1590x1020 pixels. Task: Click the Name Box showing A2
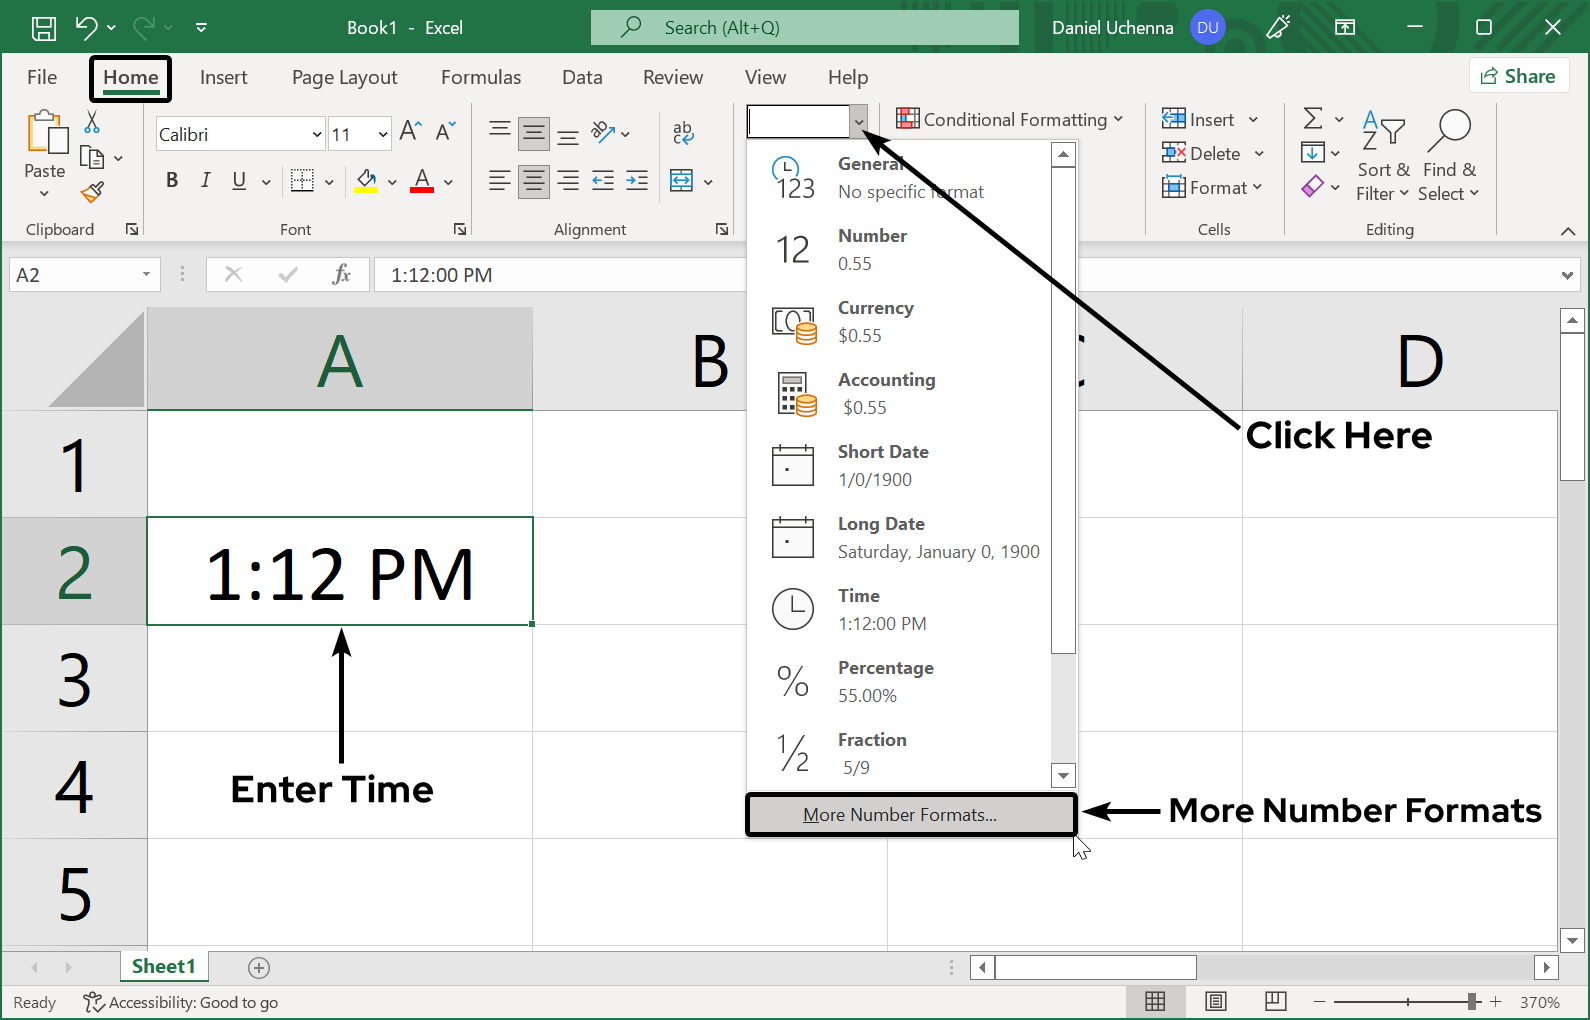click(75, 275)
